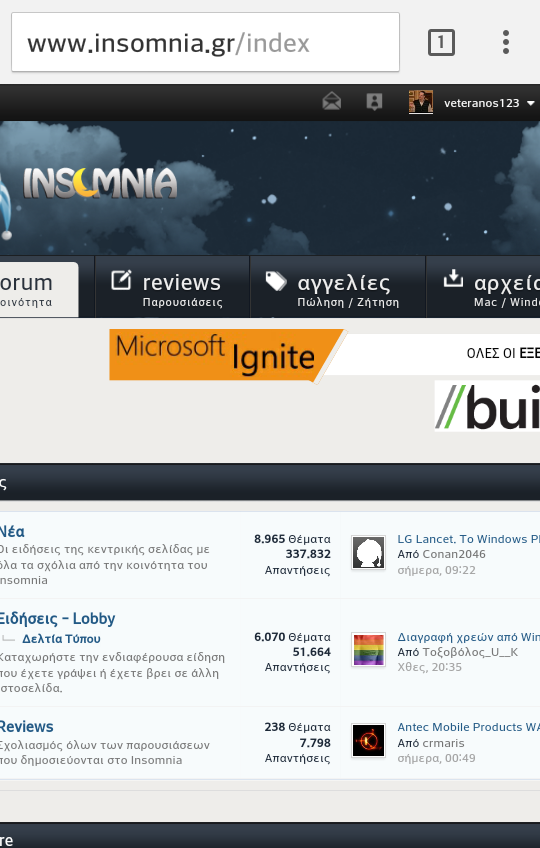
Task: Tap the URL address bar
Action: 206,42
